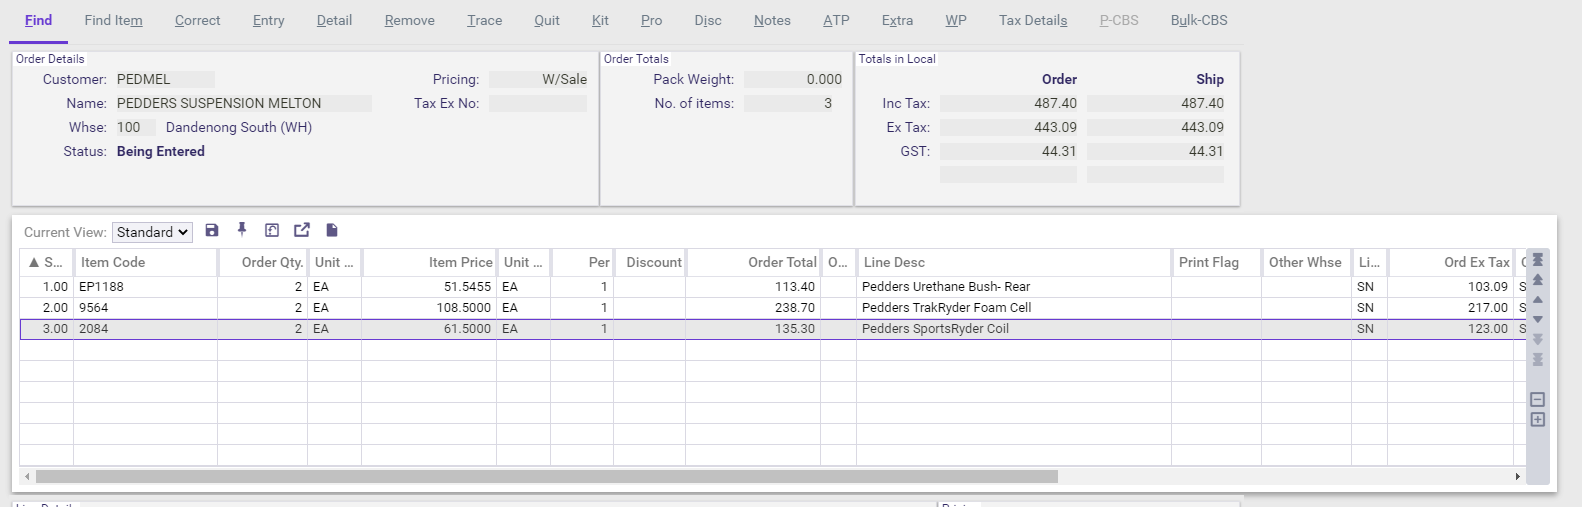This screenshot has height=507, width=1582.
Task: Click Ord Ex Tax value 217.00
Action: tap(1451, 307)
